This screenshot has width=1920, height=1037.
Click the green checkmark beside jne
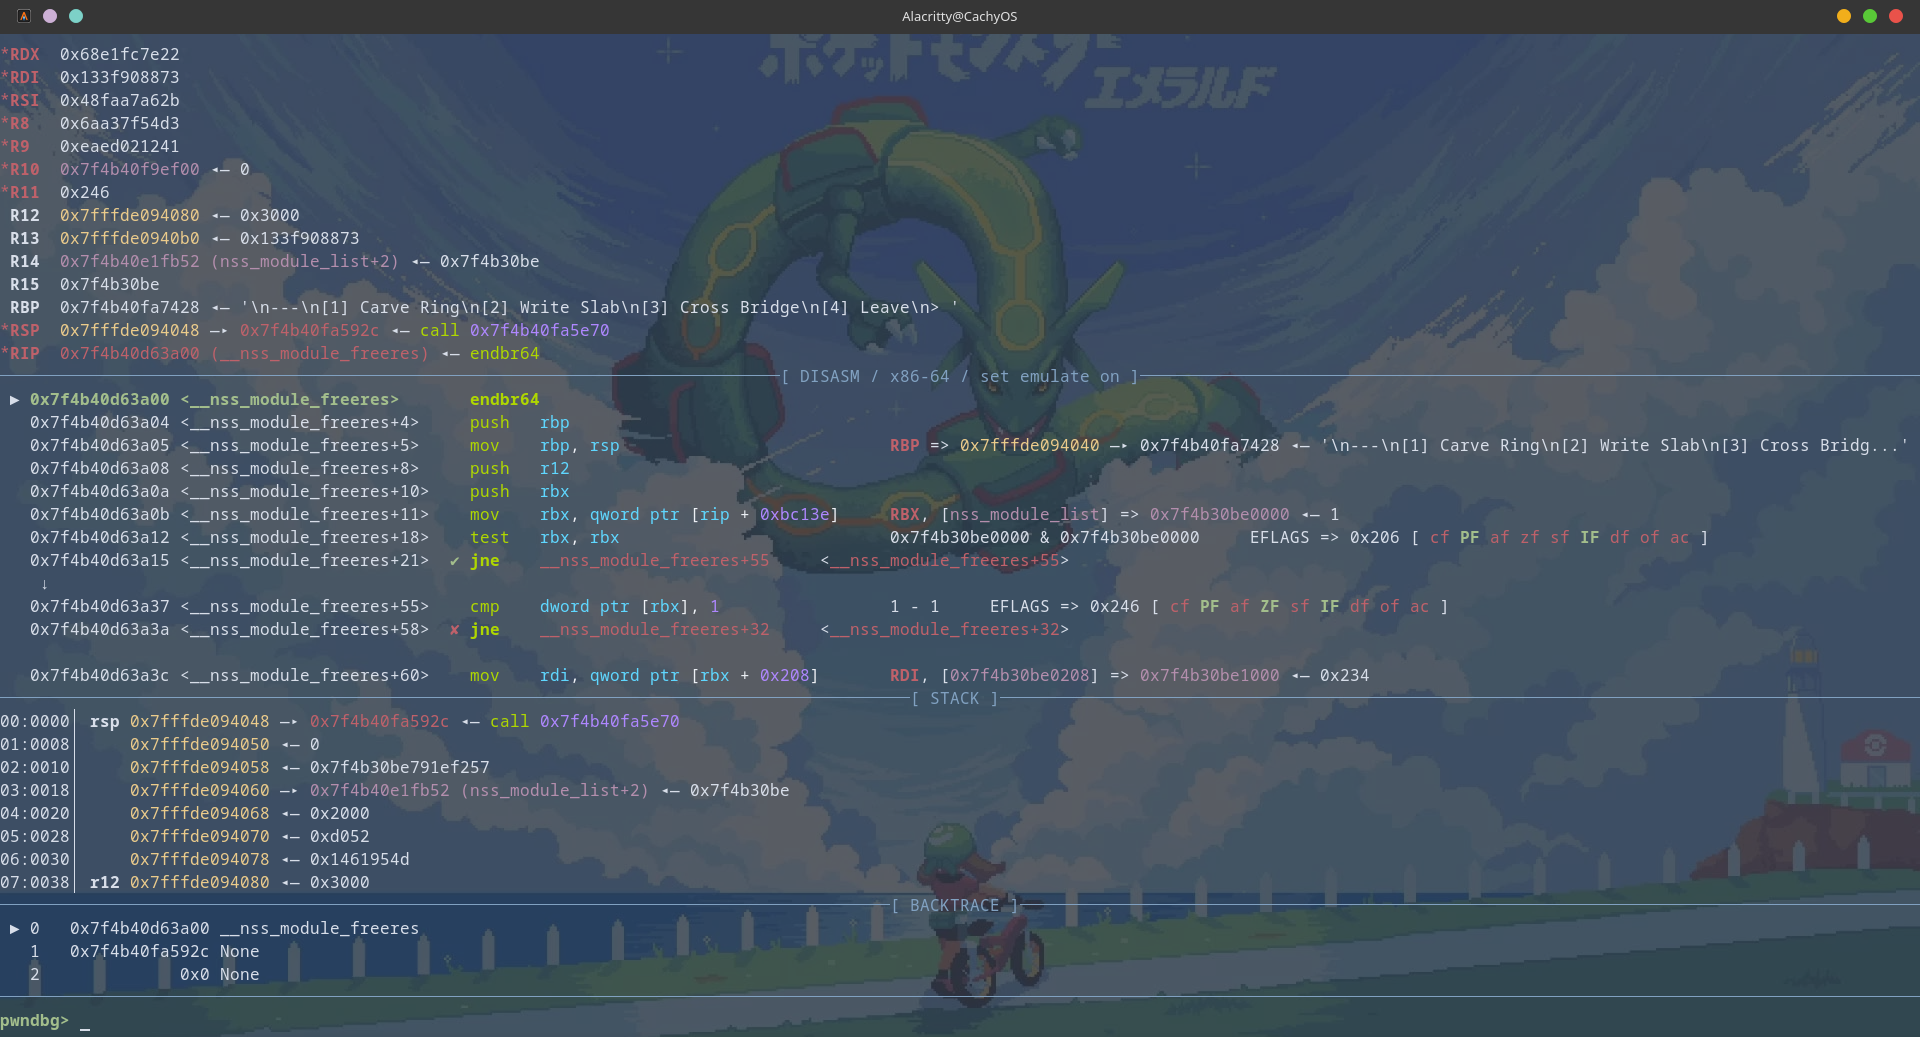[x=455, y=560]
